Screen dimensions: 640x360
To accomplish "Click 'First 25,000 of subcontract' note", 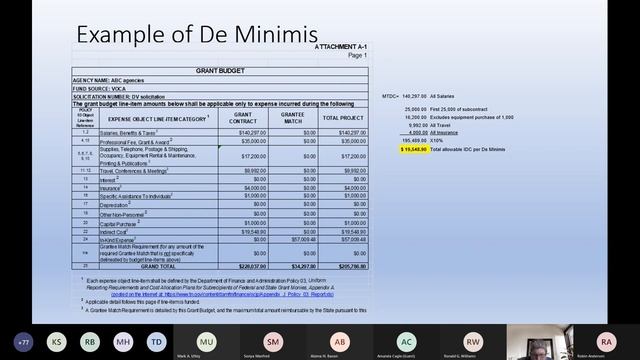I will coord(459,109).
